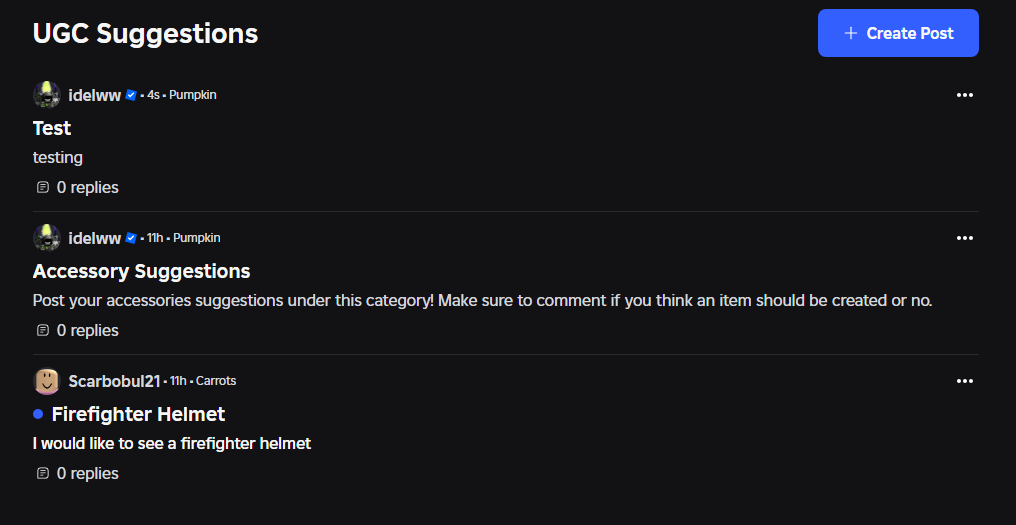This screenshot has width=1016, height=525.
Task: Click the idelww username on the Test post
Action: pyautogui.click(x=95, y=95)
